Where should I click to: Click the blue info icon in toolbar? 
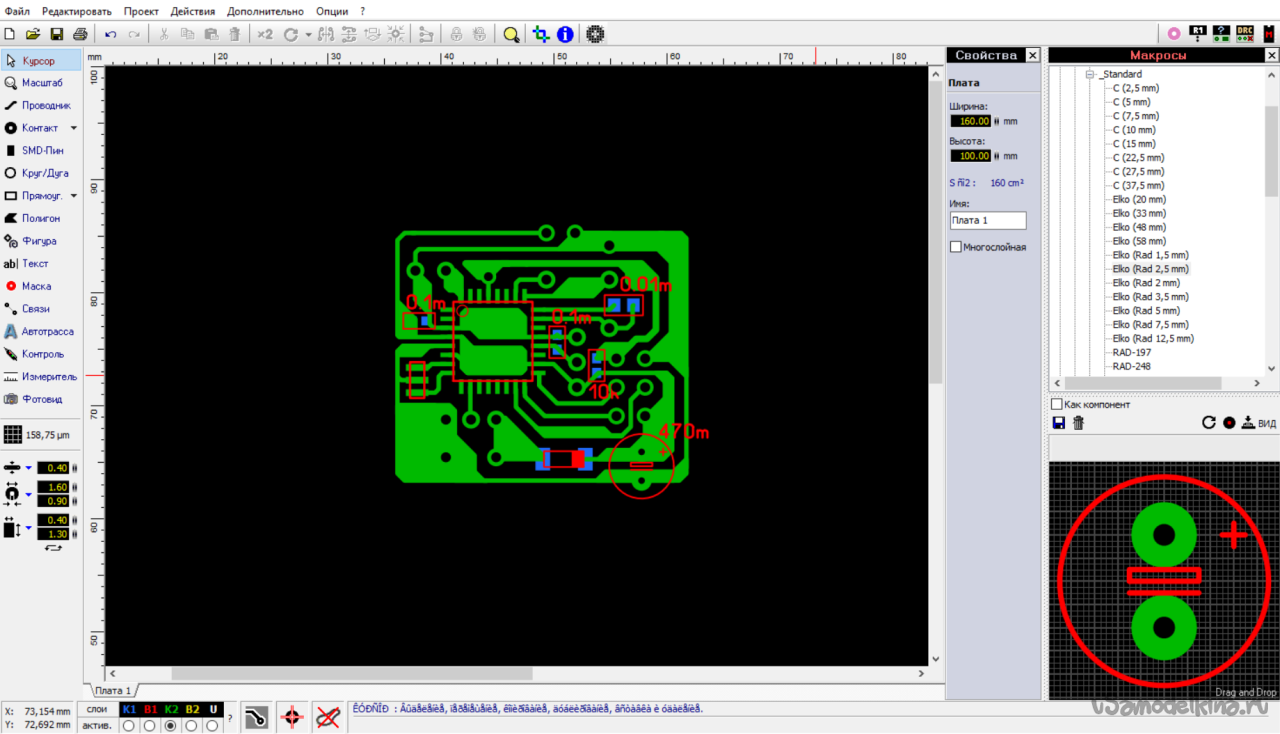[x=563, y=34]
